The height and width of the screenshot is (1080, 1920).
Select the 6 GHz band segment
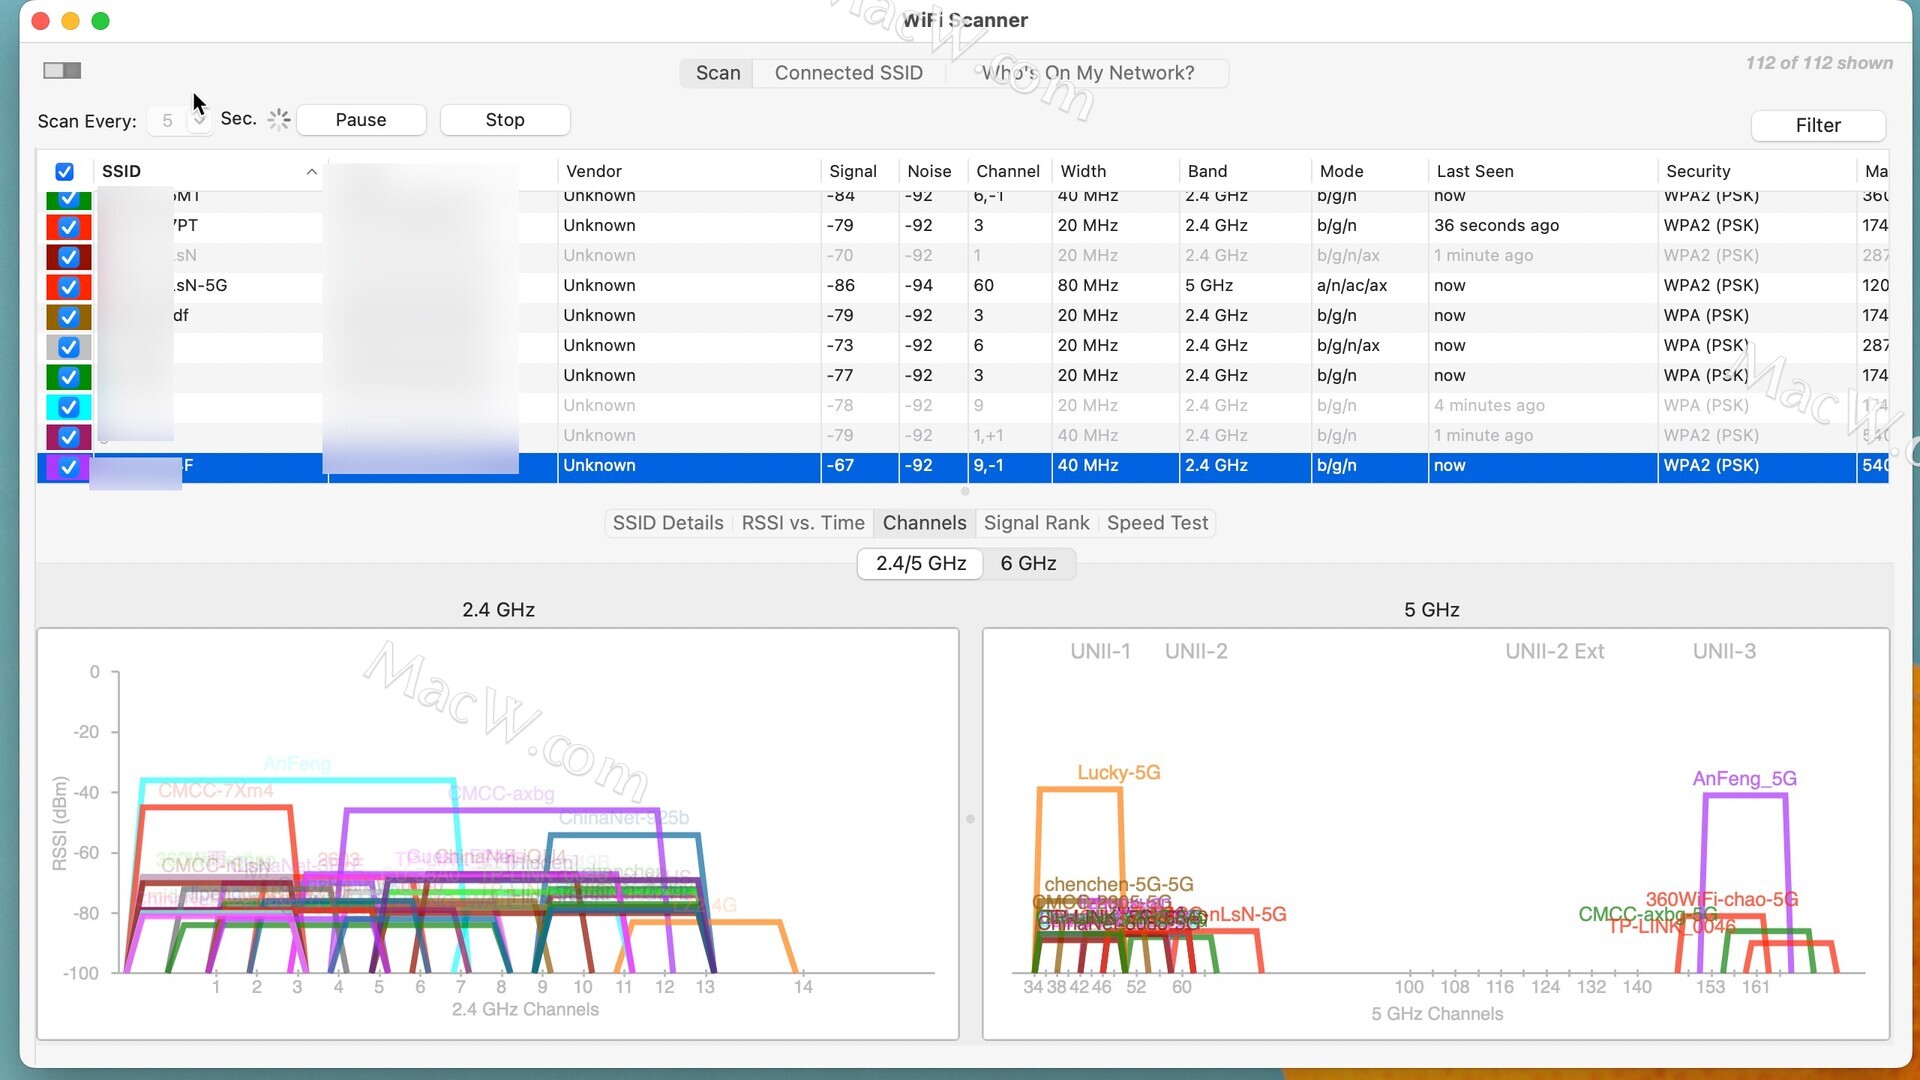tap(1028, 563)
